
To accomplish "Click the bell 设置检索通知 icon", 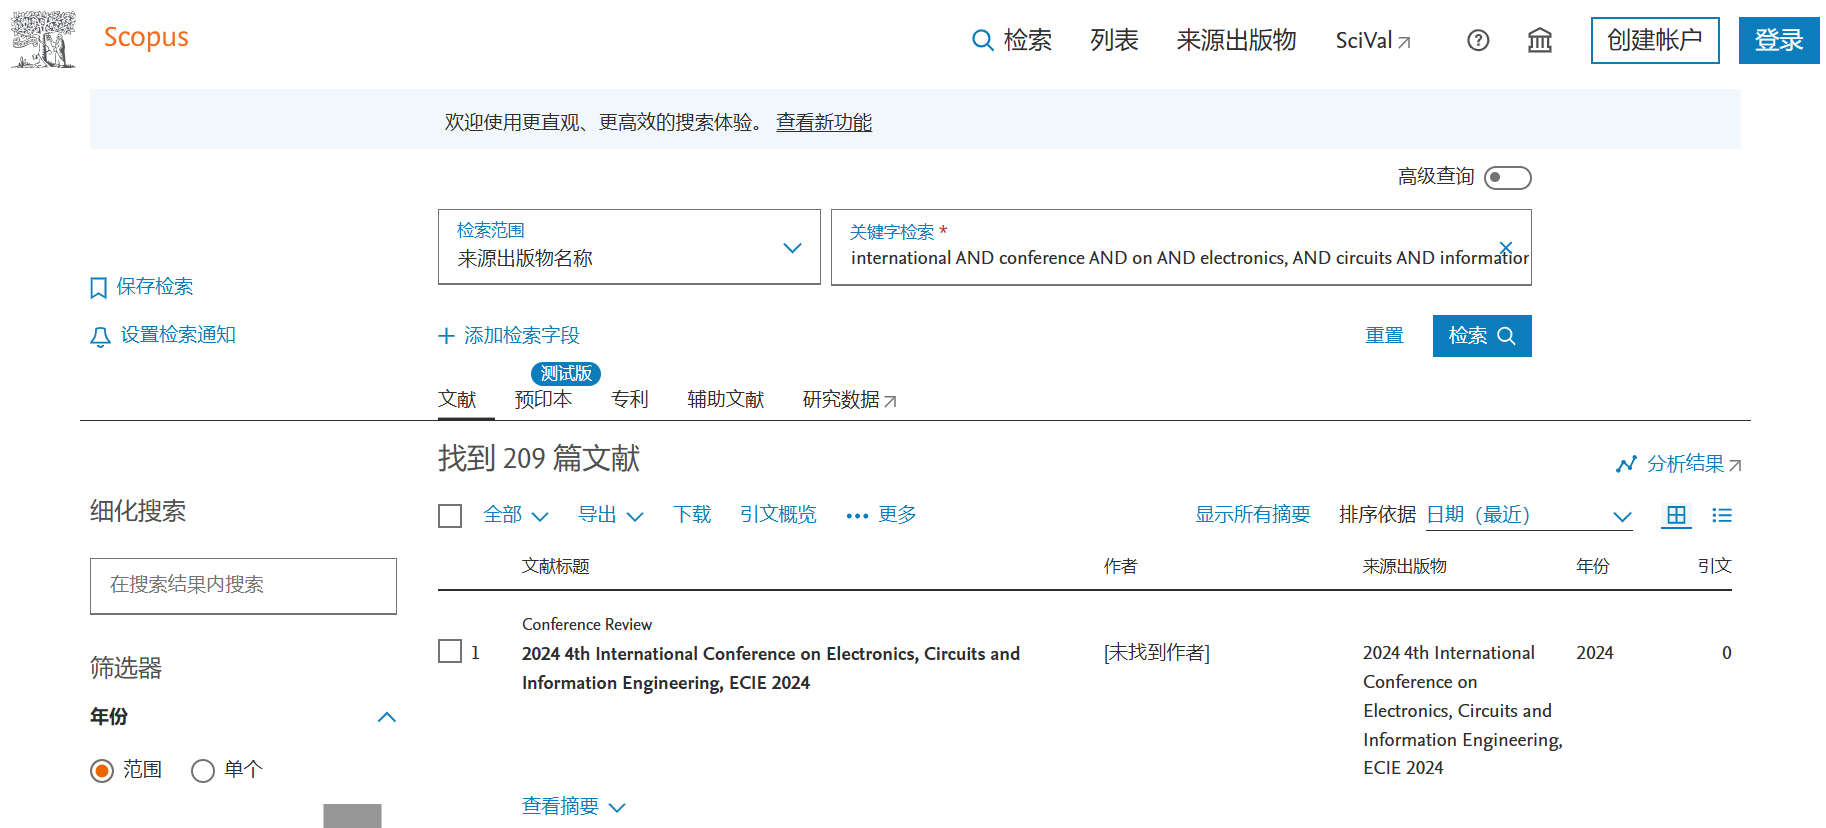I will [100, 337].
